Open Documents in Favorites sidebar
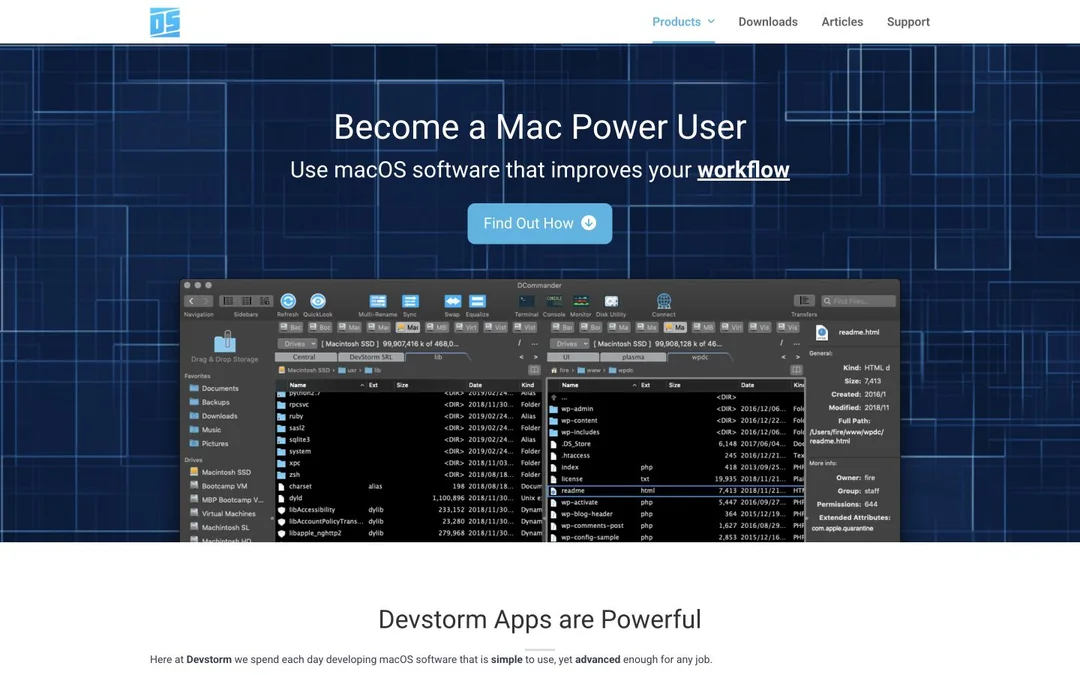Image resolution: width=1080 pixels, height=675 pixels. [x=214, y=388]
